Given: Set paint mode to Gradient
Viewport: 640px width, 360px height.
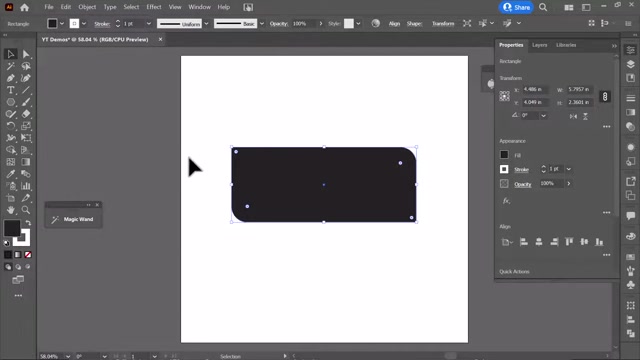Looking at the screenshot, I should click(18, 255).
